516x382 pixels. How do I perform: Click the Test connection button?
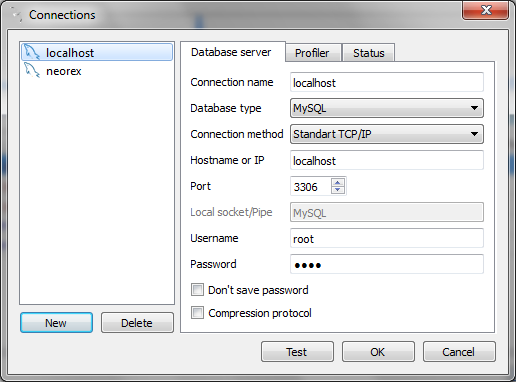297,352
